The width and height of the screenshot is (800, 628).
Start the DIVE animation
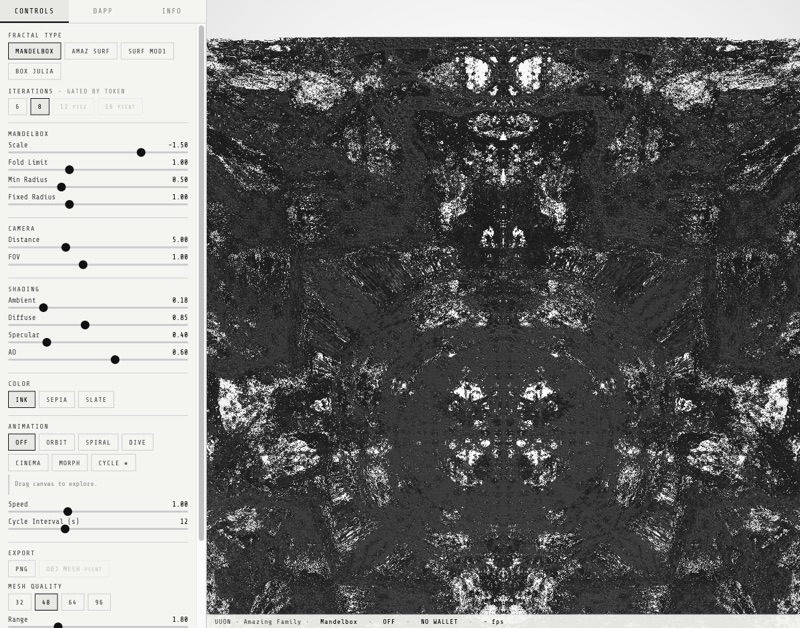coord(137,442)
